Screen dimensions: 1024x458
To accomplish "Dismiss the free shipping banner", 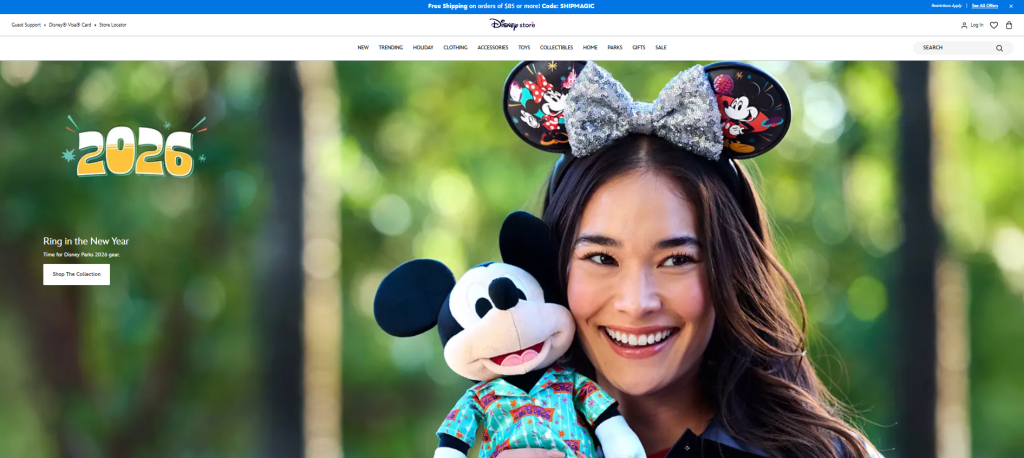I will [1011, 6].
